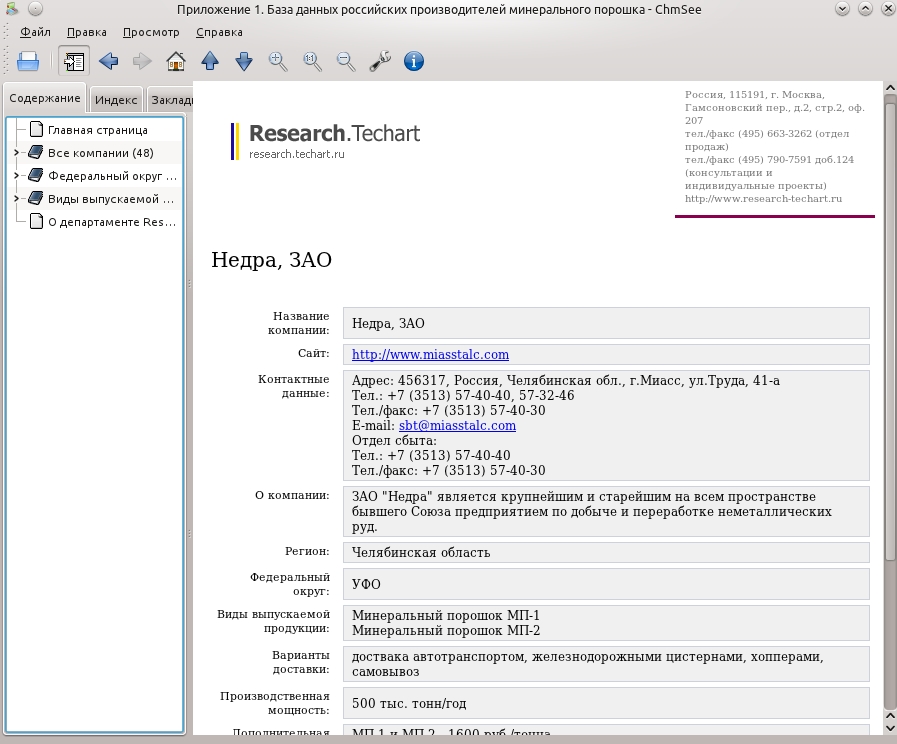Open the Файл menu
Viewport: 897px width, 744px height.
pyautogui.click(x=35, y=32)
